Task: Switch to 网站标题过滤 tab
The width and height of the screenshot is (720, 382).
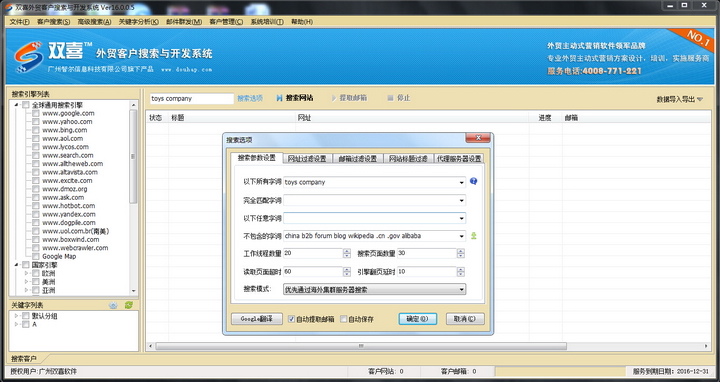Action: point(408,158)
